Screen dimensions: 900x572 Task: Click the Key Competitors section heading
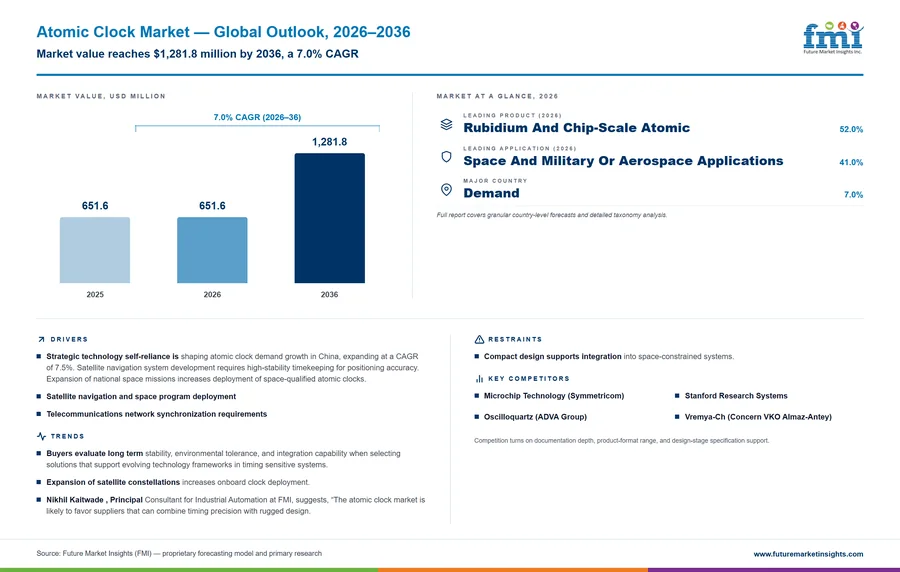click(529, 379)
